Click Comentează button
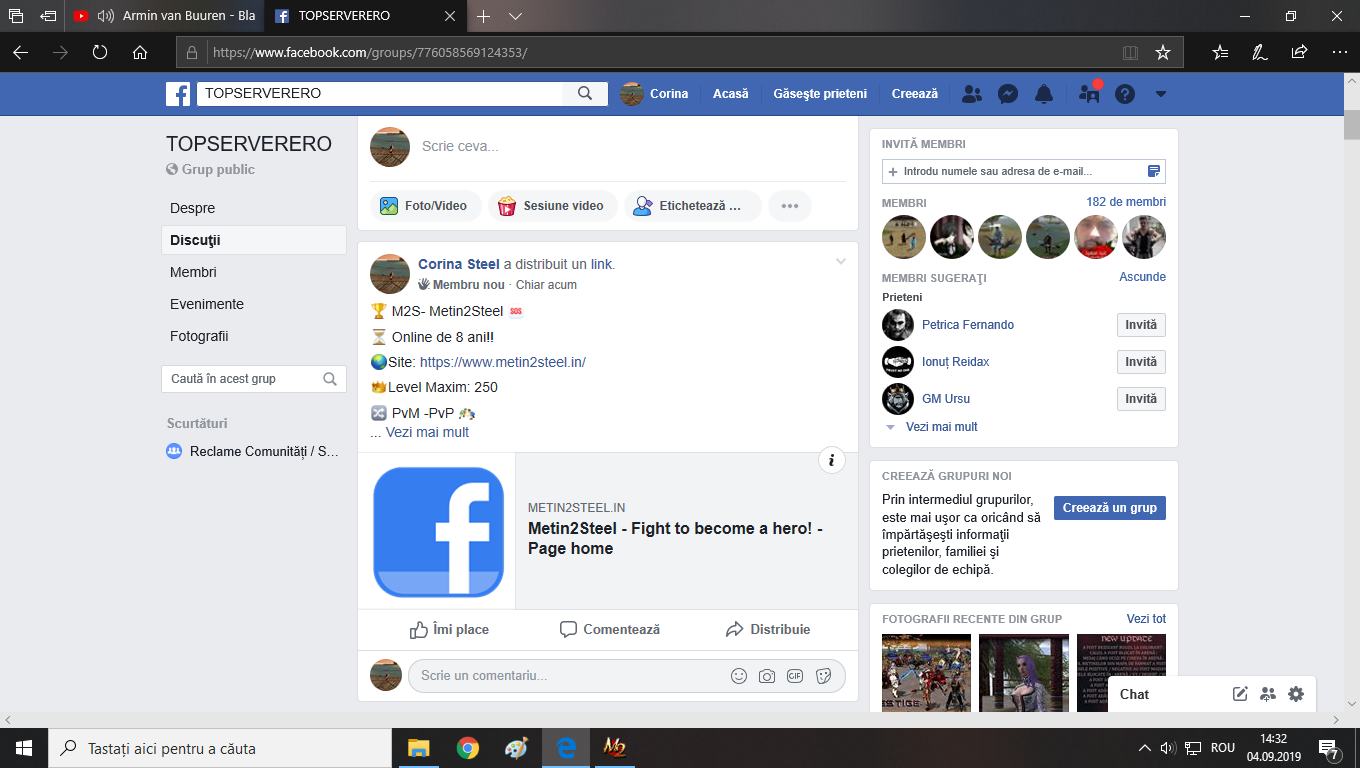1360x768 pixels. pyautogui.click(x=609, y=629)
